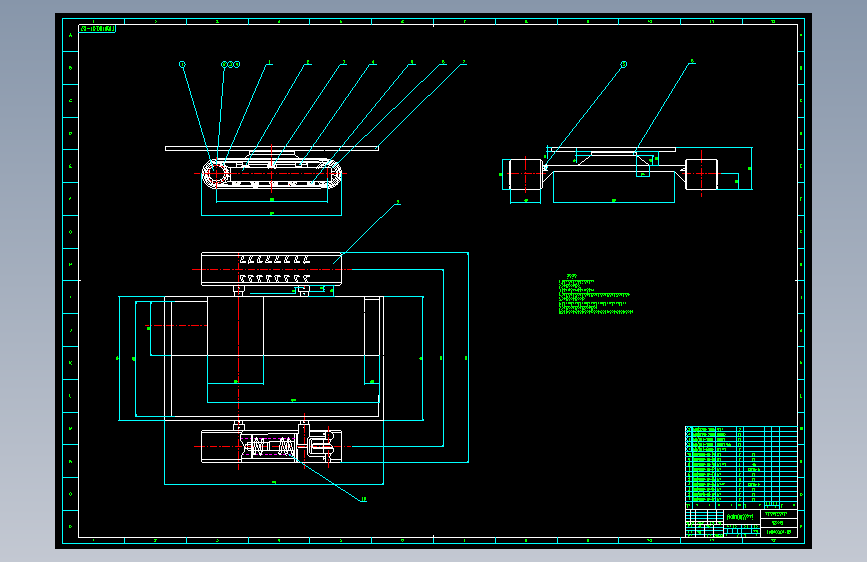Select the single circled balloon at far upper left
The image size is (867, 562).
[x=182, y=64]
